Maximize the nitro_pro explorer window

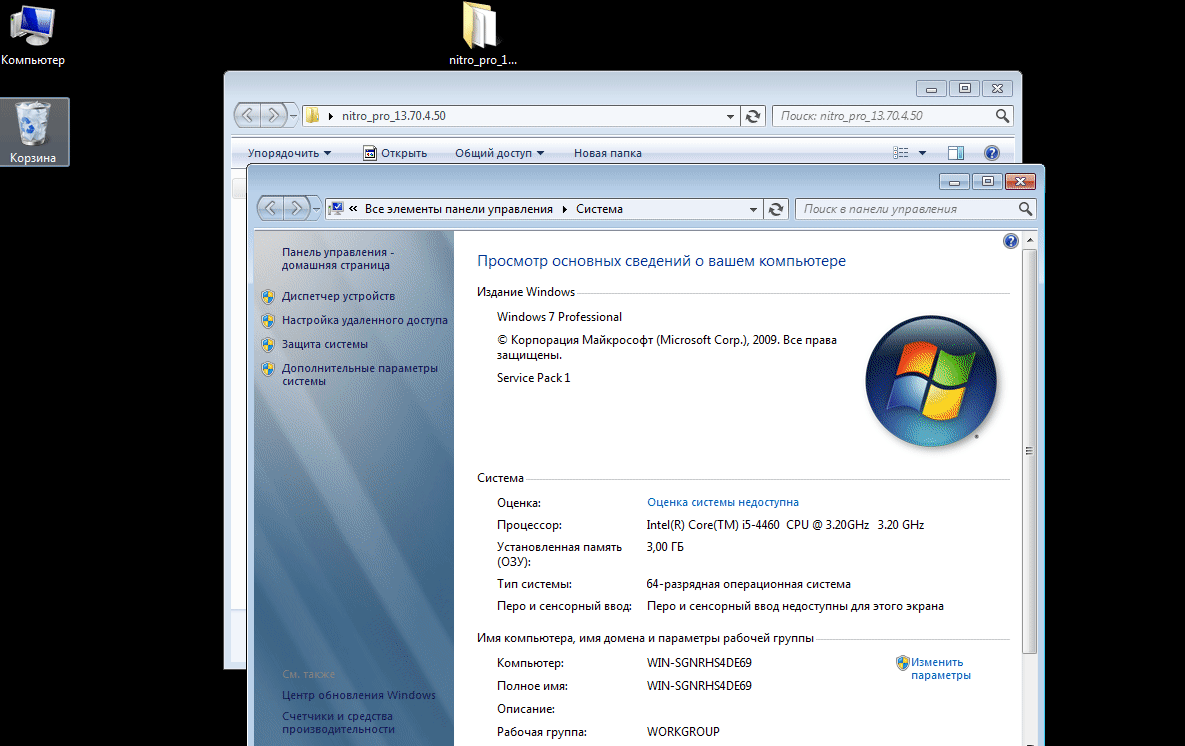click(x=964, y=88)
